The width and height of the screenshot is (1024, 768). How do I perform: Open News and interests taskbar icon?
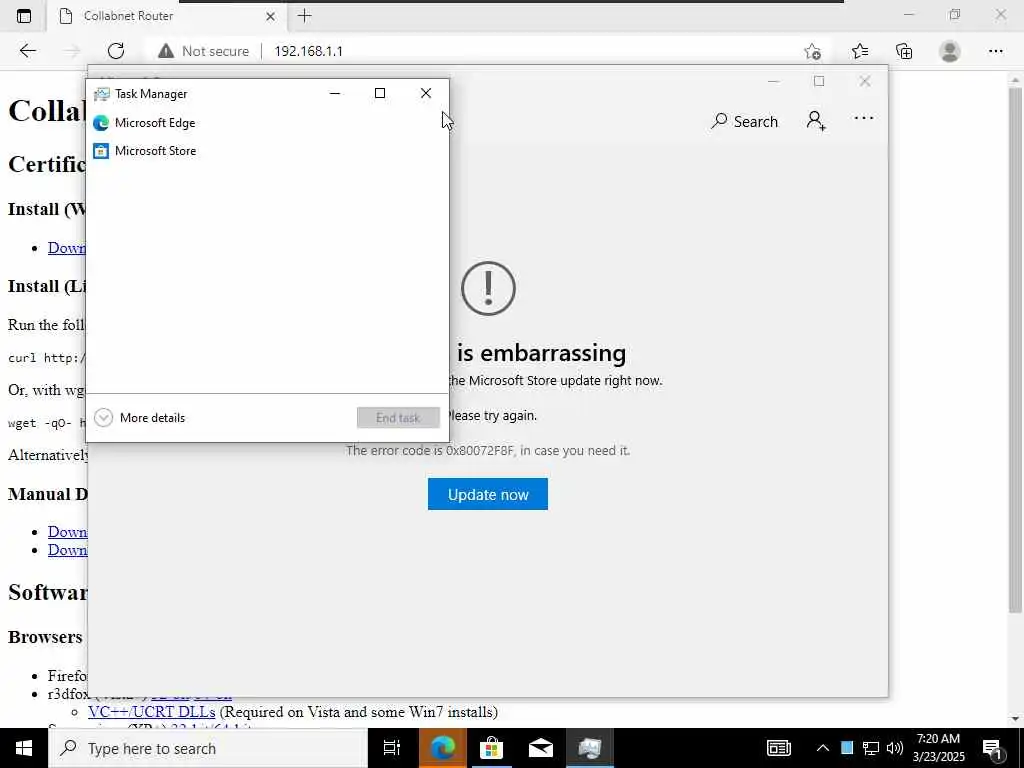(778, 748)
